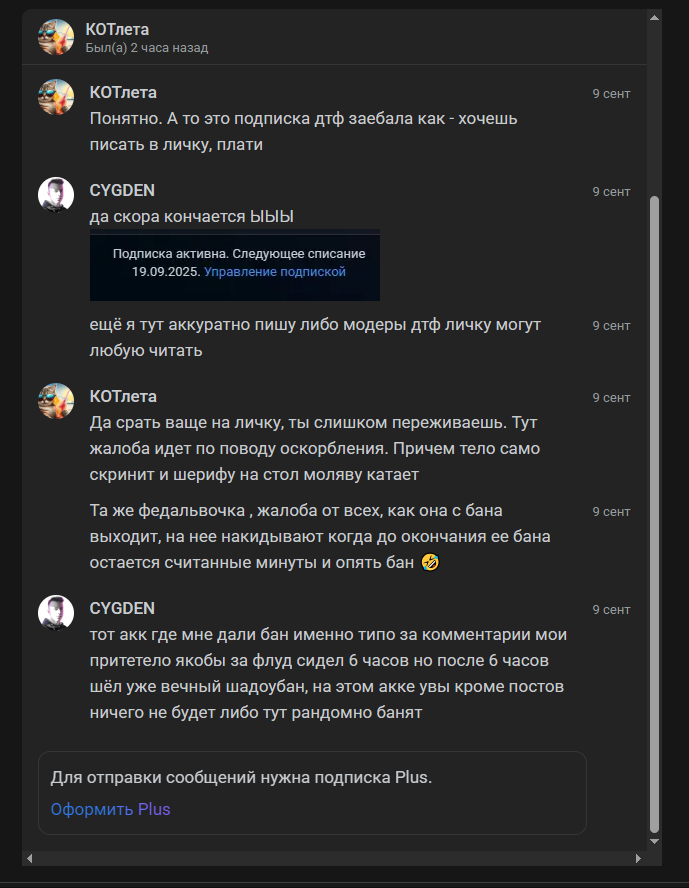Click CYGDEN's avatar next to "да скора кончается"

coord(56,195)
